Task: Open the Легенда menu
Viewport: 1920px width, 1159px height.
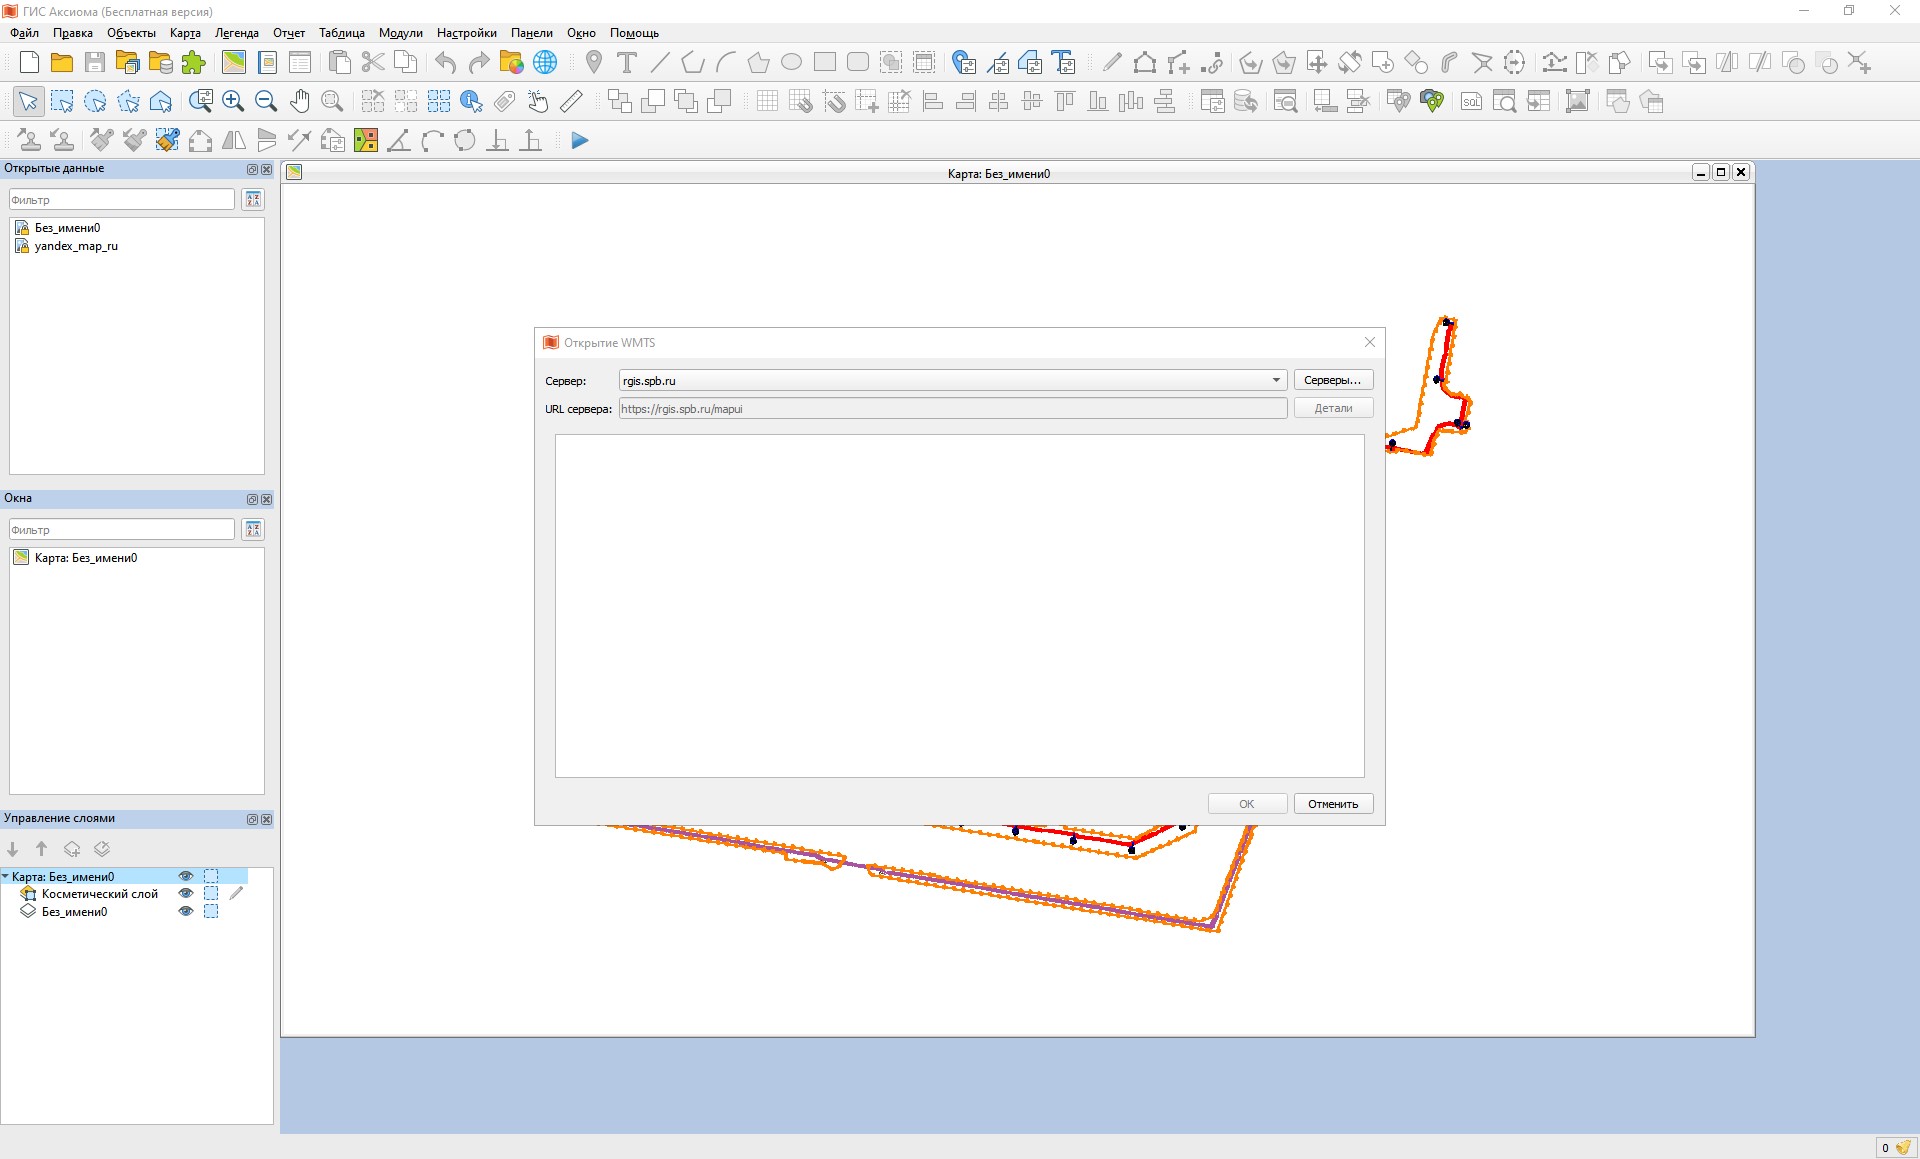Action: point(237,33)
